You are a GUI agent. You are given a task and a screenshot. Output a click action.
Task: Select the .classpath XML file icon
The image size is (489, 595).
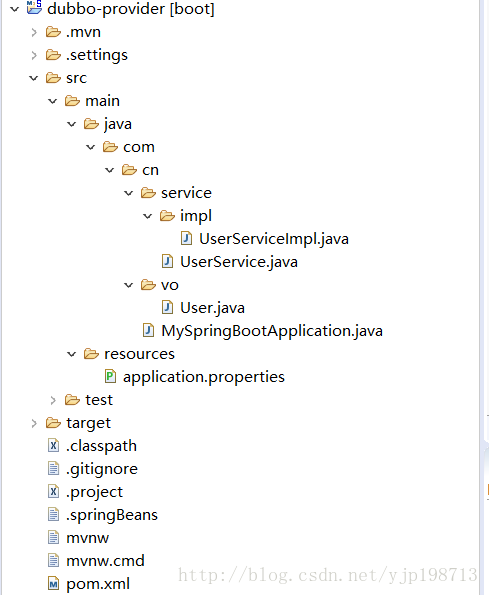tap(53, 445)
